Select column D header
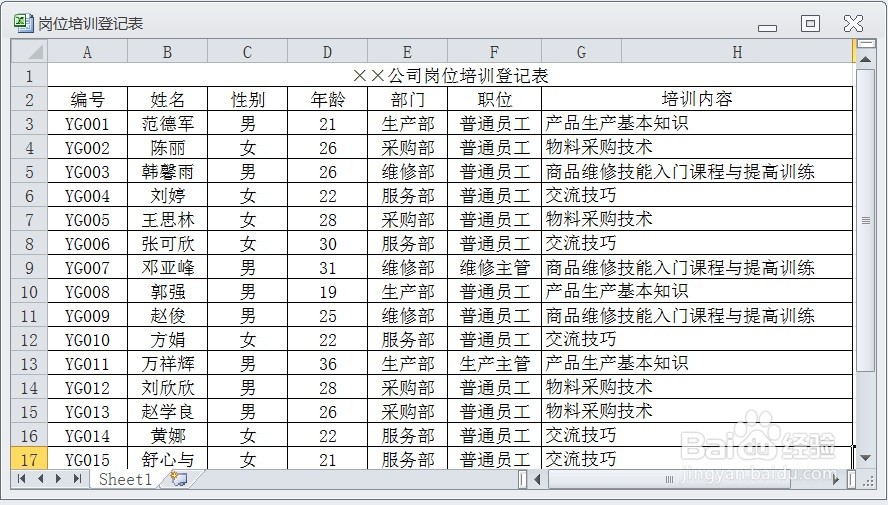 coord(327,52)
